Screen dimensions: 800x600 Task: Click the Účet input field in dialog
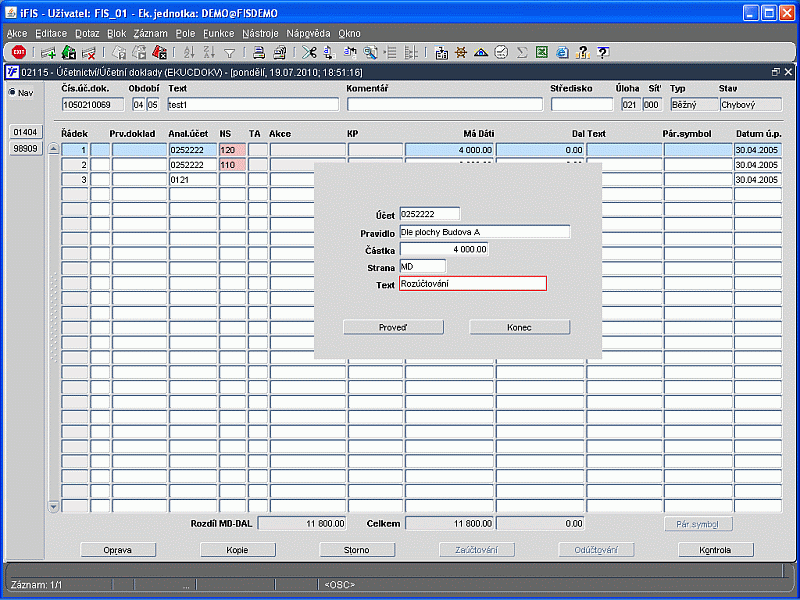coord(430,214)
